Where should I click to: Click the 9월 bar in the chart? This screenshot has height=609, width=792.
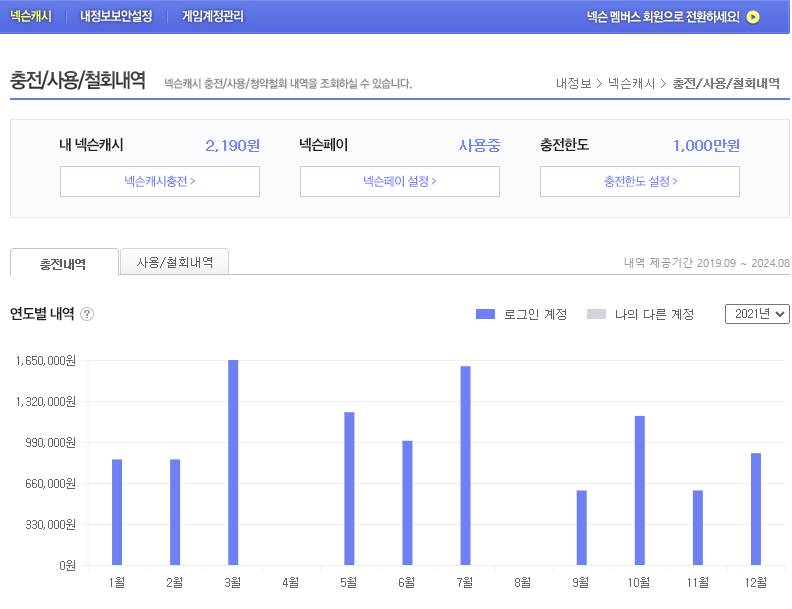pyautogui.click(x=581, y=528)
